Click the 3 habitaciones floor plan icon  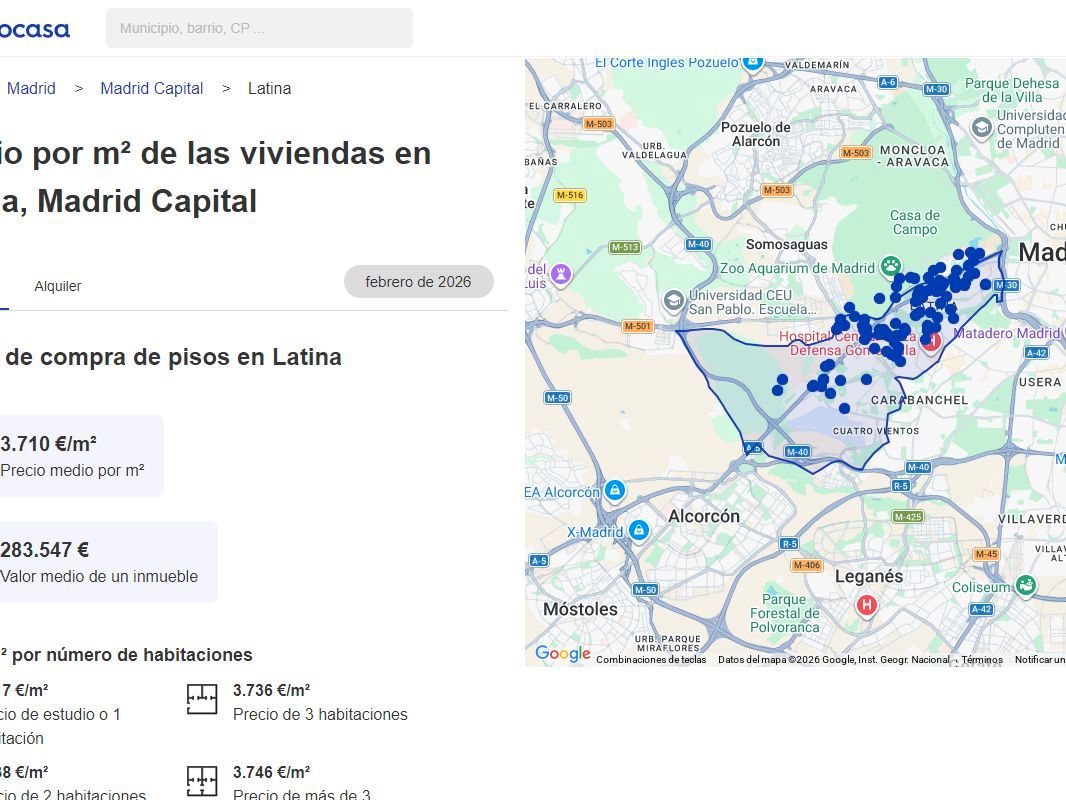202,700
